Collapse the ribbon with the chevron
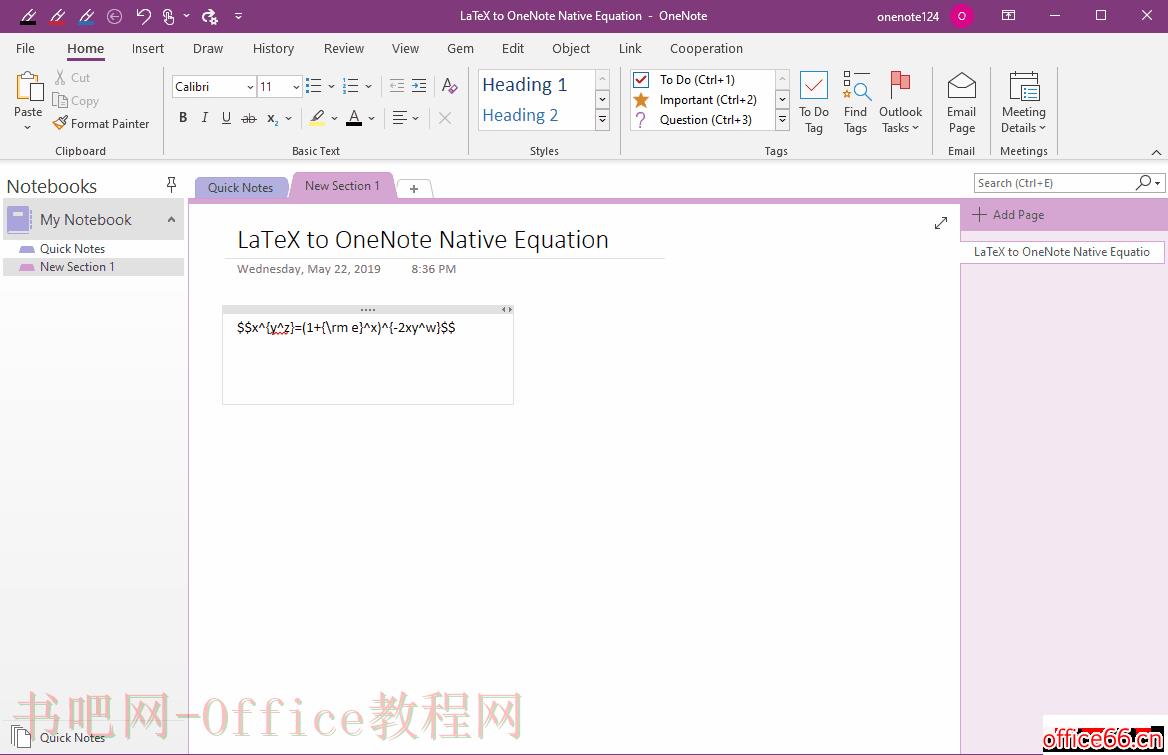The image size is (1168, 755). tap(1156, 152)
